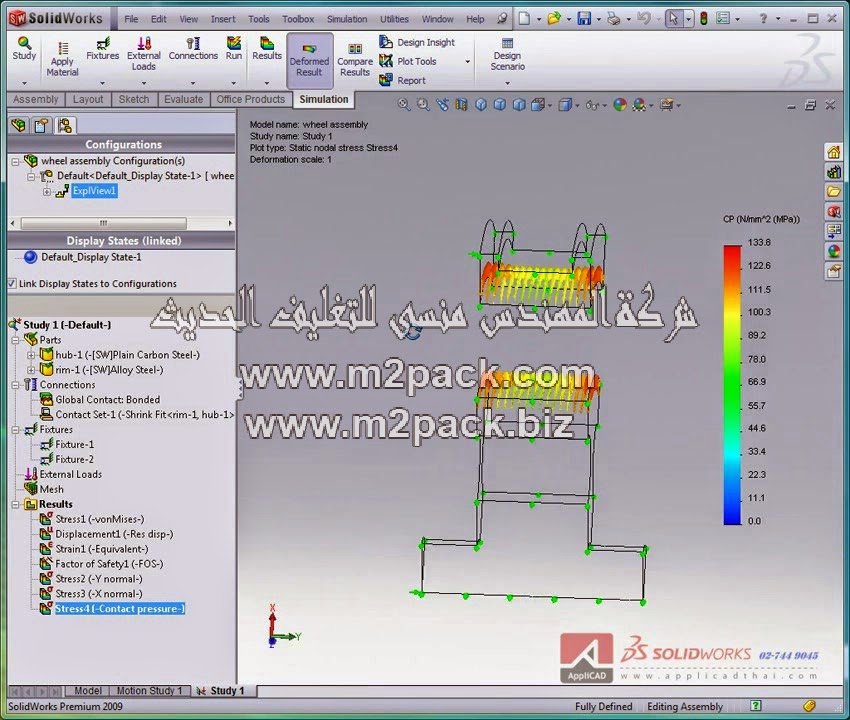The height and width of the screenshot is (720, 850).
Task: Collapse the Connections node
Action: [x=16, y=385]
